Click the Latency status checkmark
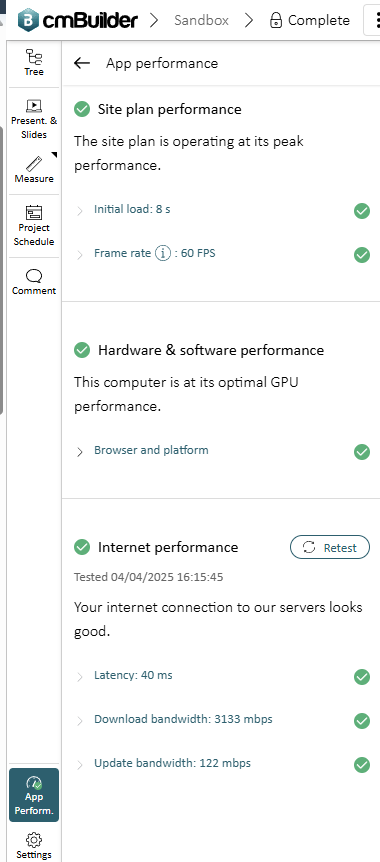Viewport: 380px width, 862px height. pos(362,677)
